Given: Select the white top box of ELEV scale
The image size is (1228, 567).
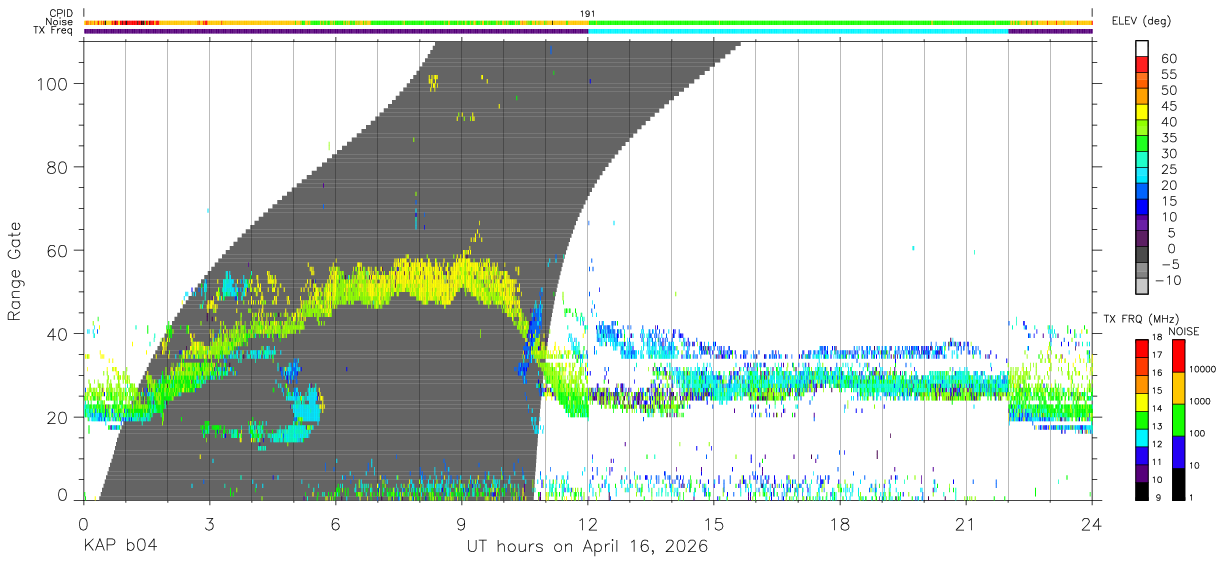Looking at the screenshot, I should click(x=1142, y=49).
